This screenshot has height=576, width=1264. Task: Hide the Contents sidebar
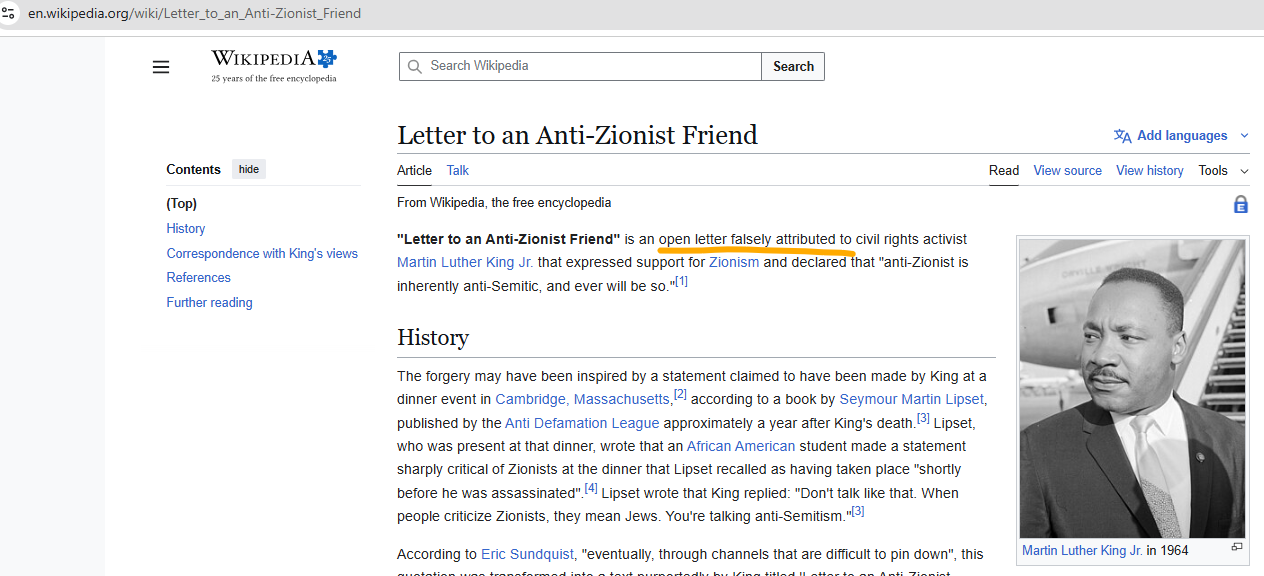click(249, 169)
